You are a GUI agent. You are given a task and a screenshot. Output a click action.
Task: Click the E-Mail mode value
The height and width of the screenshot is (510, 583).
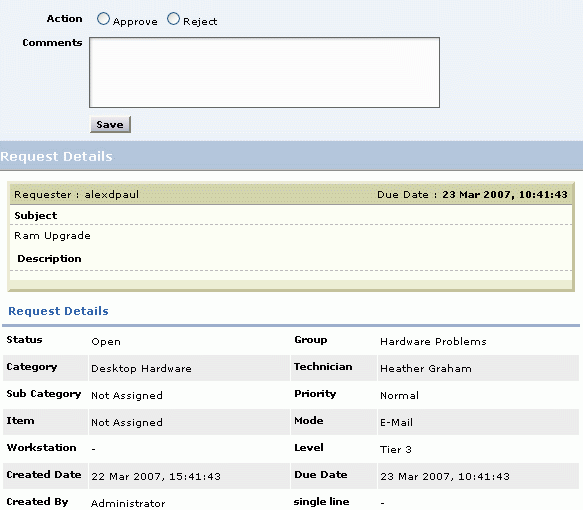pyautogui.click(x=396, y=422)
